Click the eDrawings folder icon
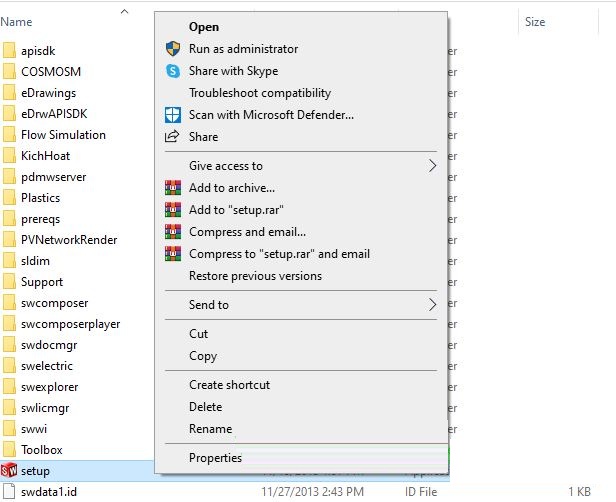Viewport: 616px width, 502px height. coord(9,93)
